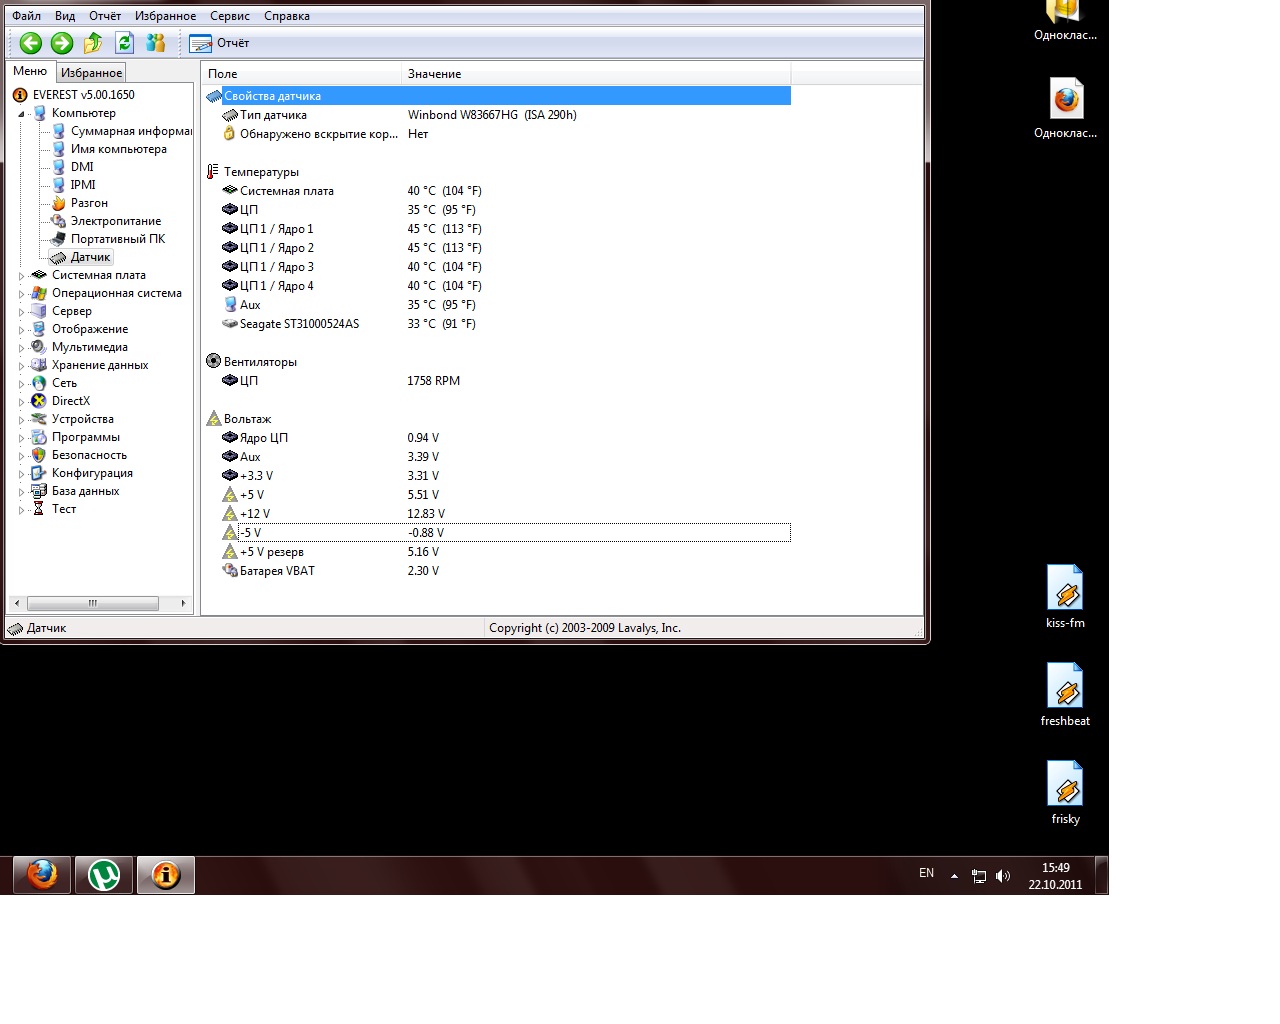Viewport: 1280px width, 1024px height.
Task: Select Суммарная информация in the tree
Action: click(x=131, y=131)
